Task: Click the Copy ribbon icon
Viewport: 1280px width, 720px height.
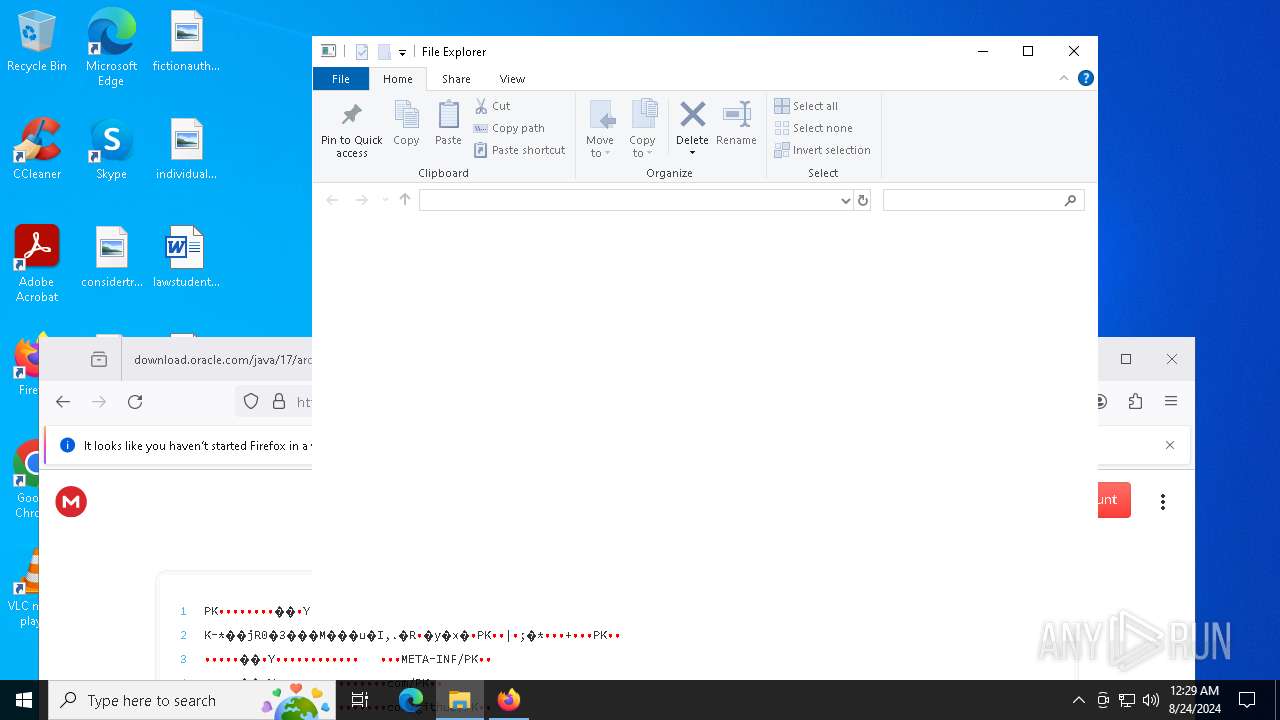Action: [x=406, y=124]
